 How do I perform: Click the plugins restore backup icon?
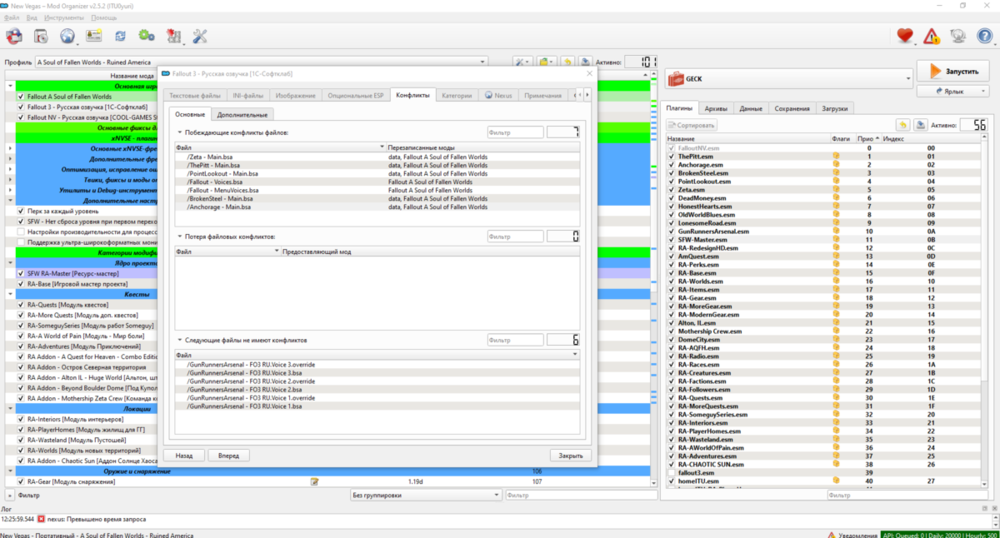[x=902, y=125]
